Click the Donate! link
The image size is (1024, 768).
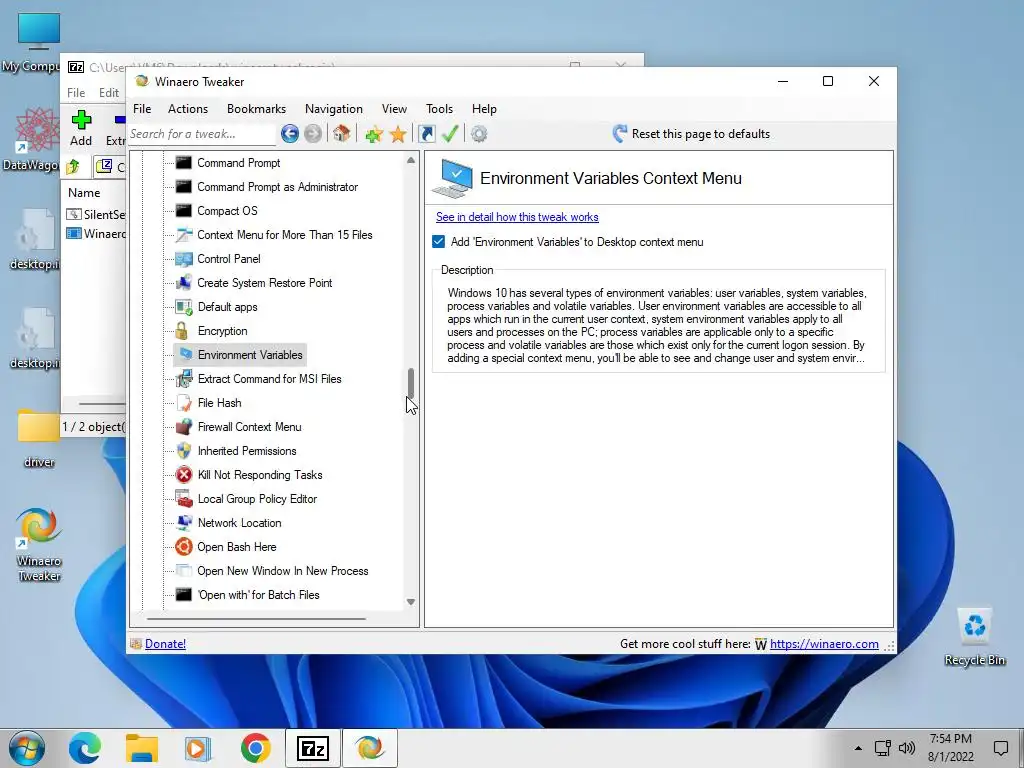pyautogui.click(x=165, y=644)
